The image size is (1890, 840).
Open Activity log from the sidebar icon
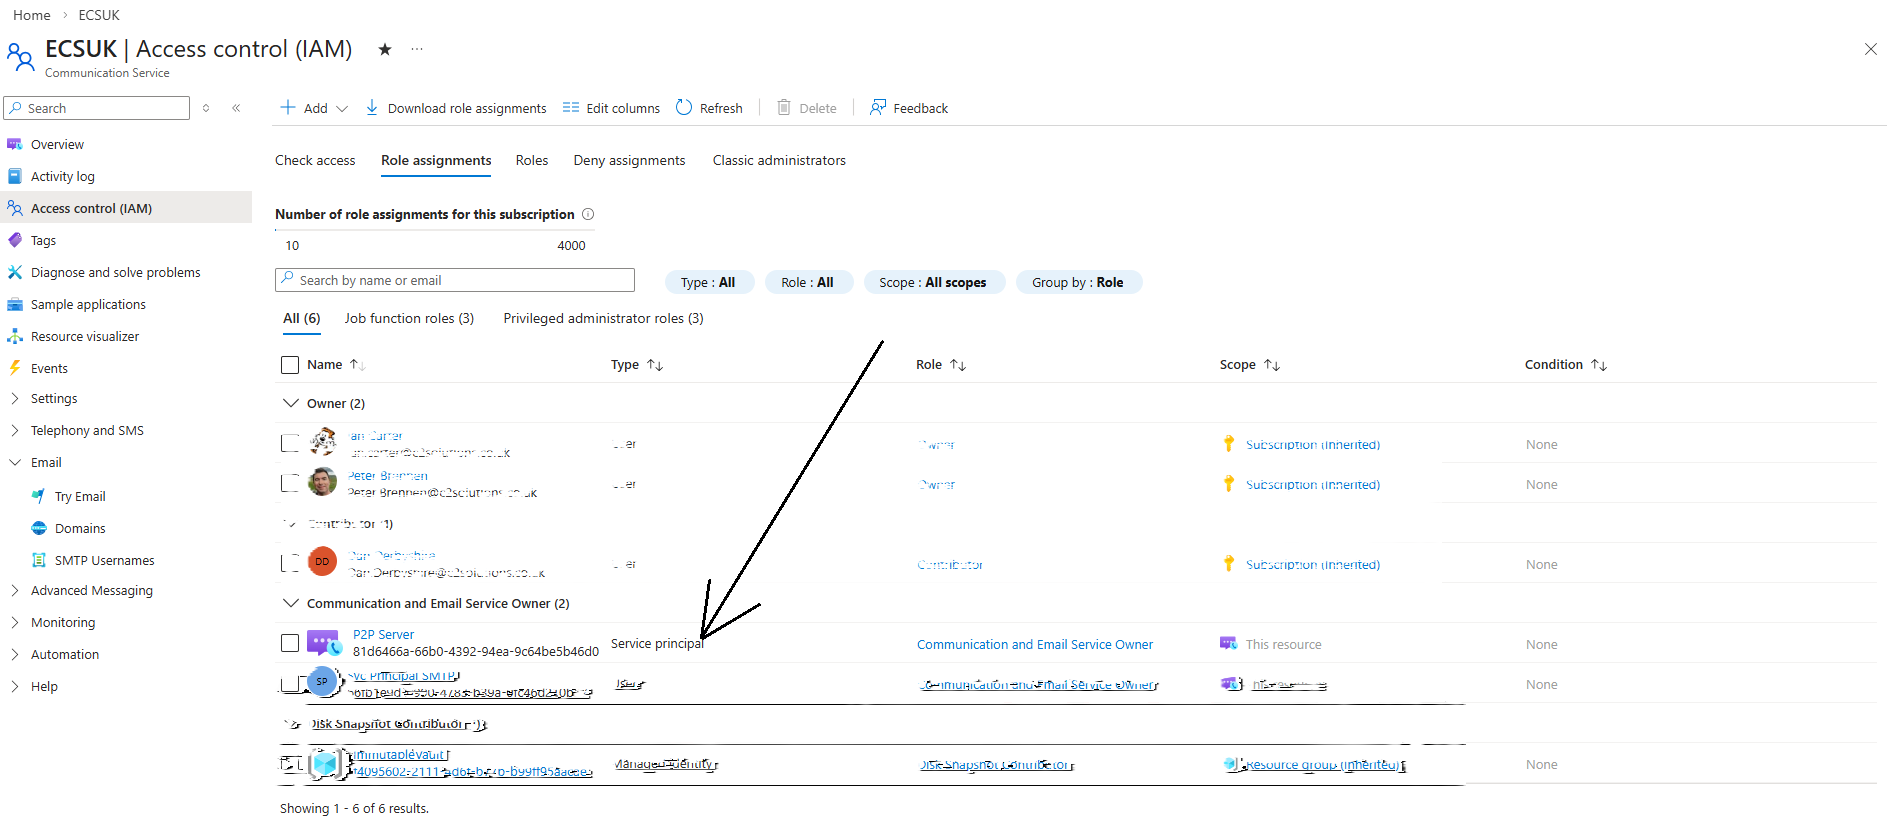15,176
